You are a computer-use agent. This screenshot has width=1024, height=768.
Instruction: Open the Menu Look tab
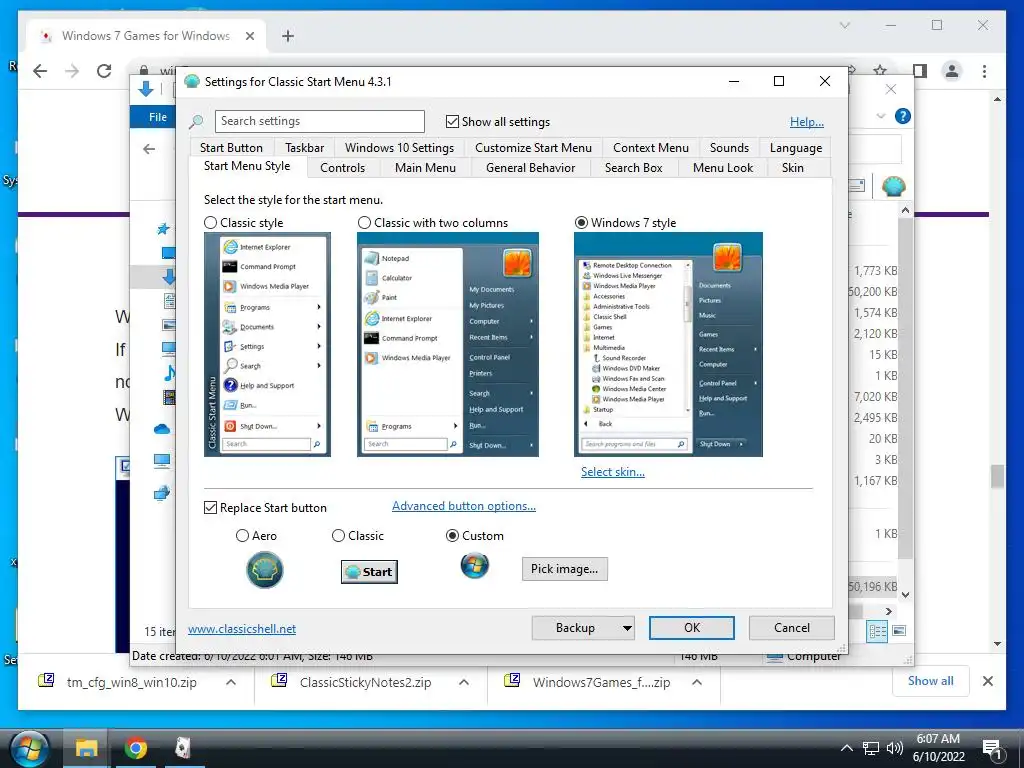point(723,168)
